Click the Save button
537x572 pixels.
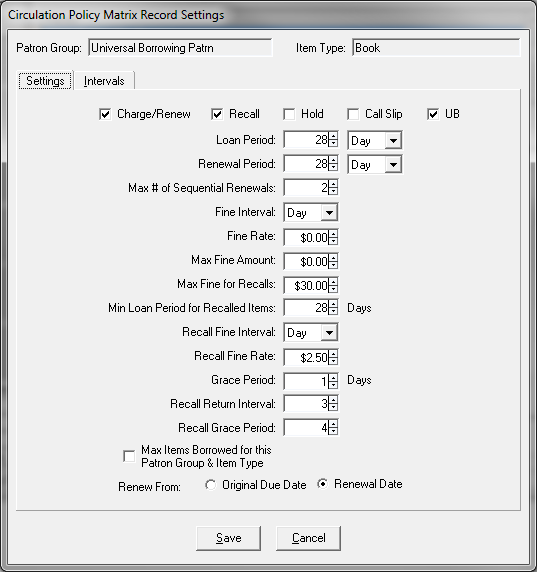(x=229, y=538)
